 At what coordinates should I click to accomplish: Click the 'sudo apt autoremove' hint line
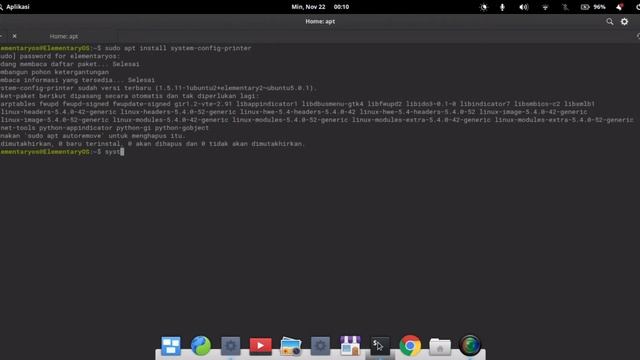[x=93, y=136]
